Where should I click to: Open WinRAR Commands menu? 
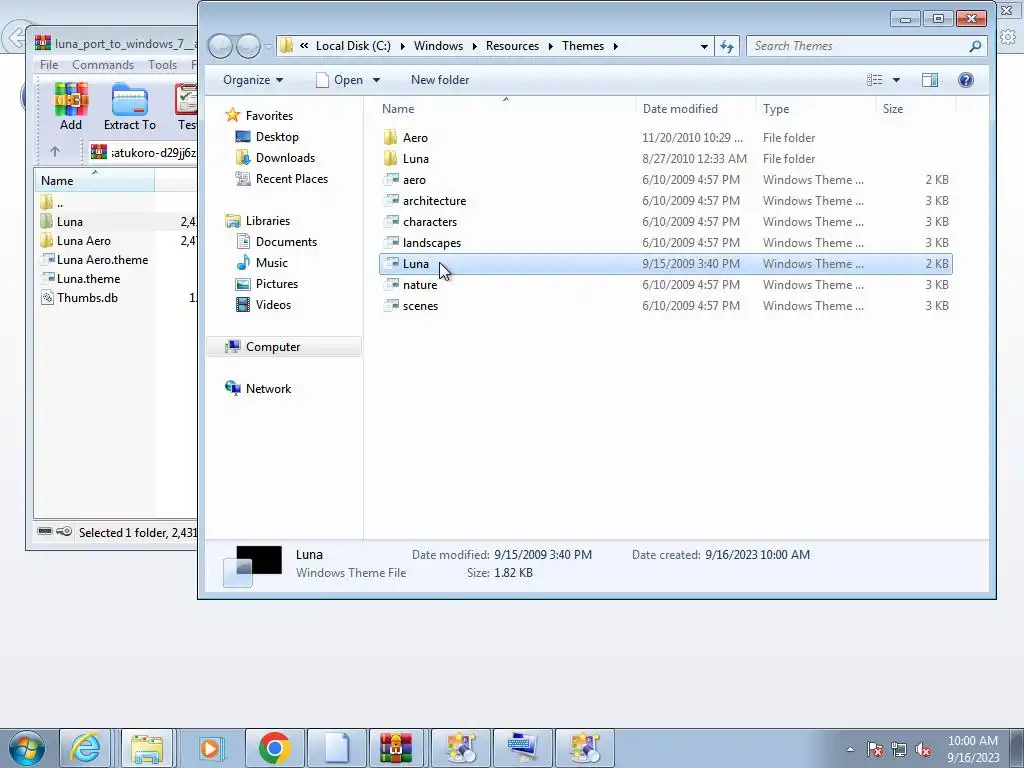(103, 65)
